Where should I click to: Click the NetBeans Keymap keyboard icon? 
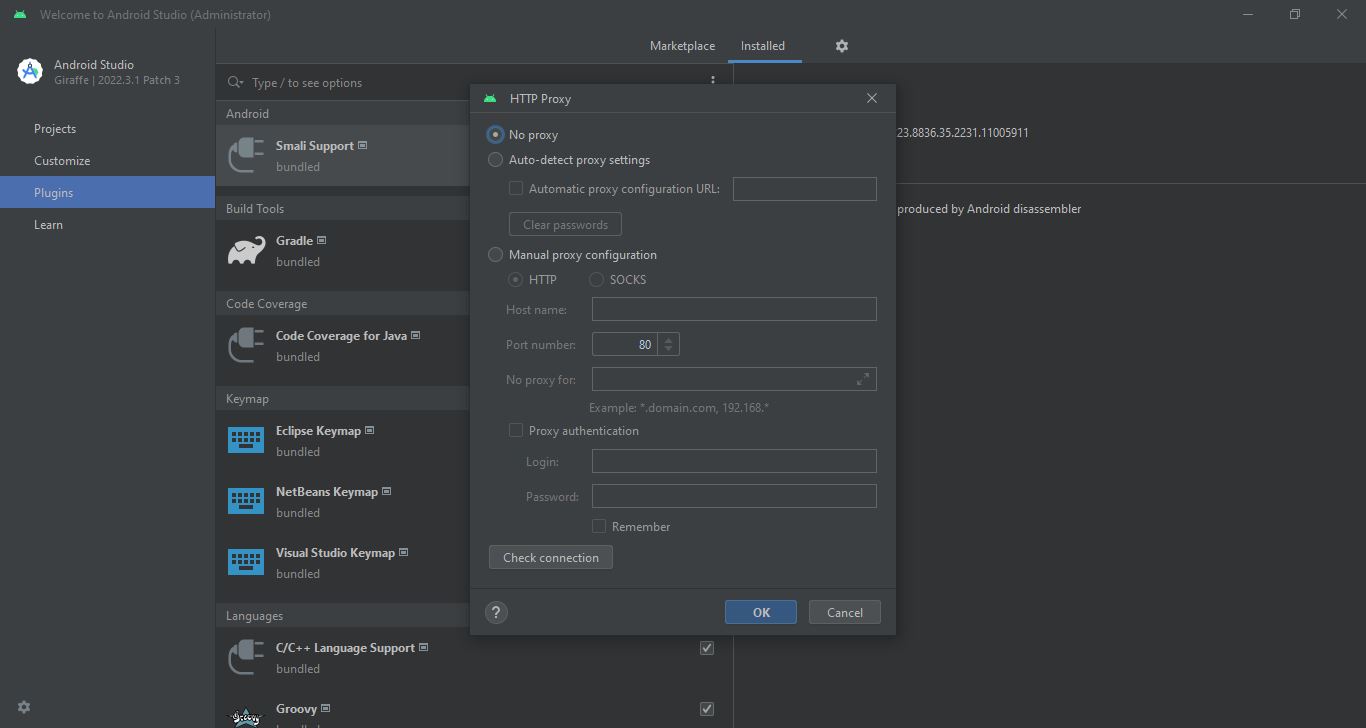(x=246, y=501)
